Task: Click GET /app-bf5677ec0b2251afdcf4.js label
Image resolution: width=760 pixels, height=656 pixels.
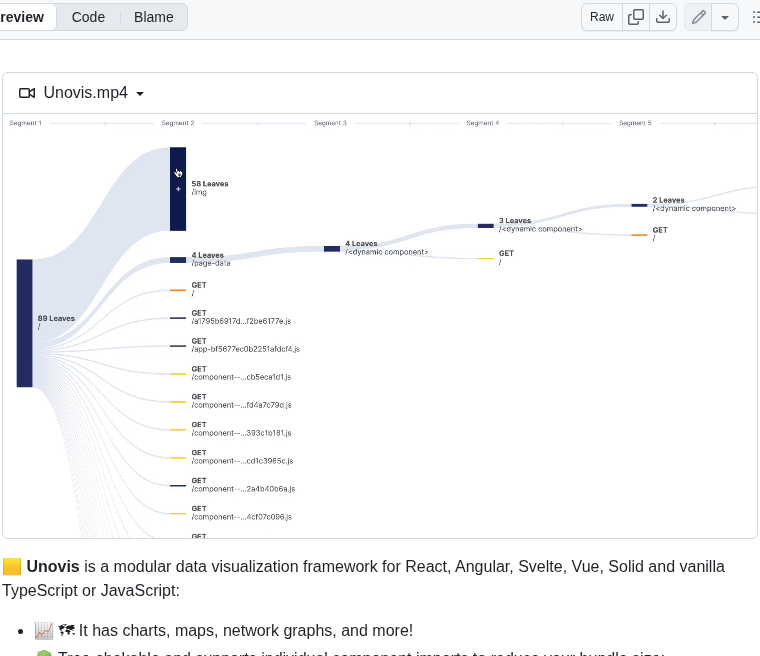Action: [x=246, y=345]
